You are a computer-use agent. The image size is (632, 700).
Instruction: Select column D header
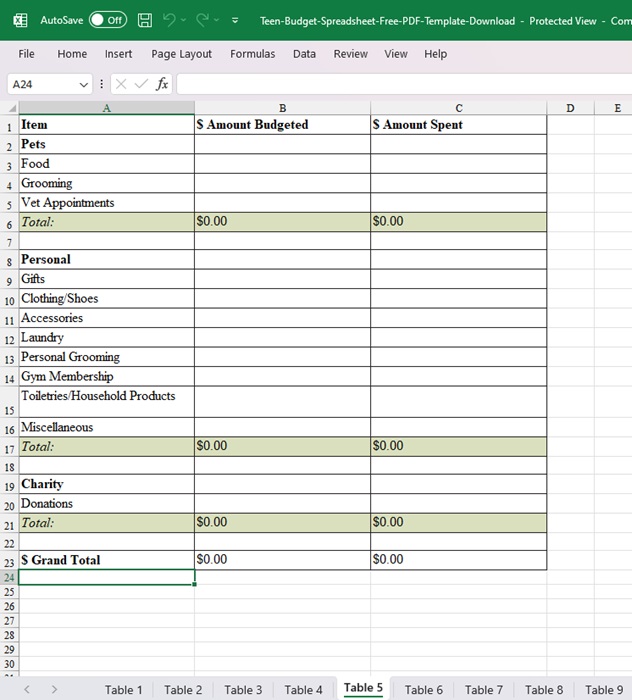[x=570, y=108]
